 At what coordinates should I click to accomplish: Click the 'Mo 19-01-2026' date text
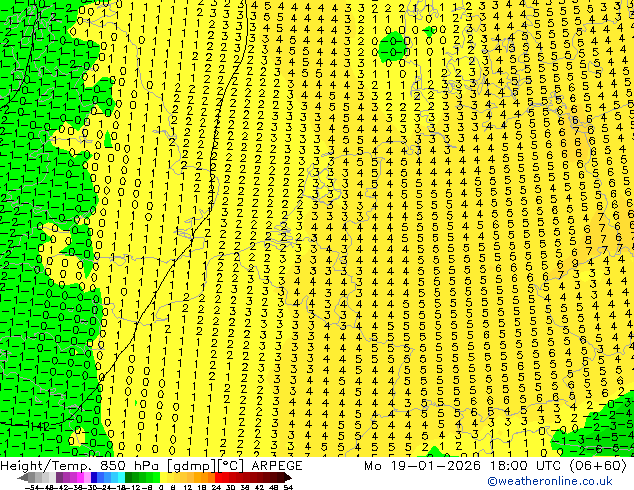coord(423,466)
